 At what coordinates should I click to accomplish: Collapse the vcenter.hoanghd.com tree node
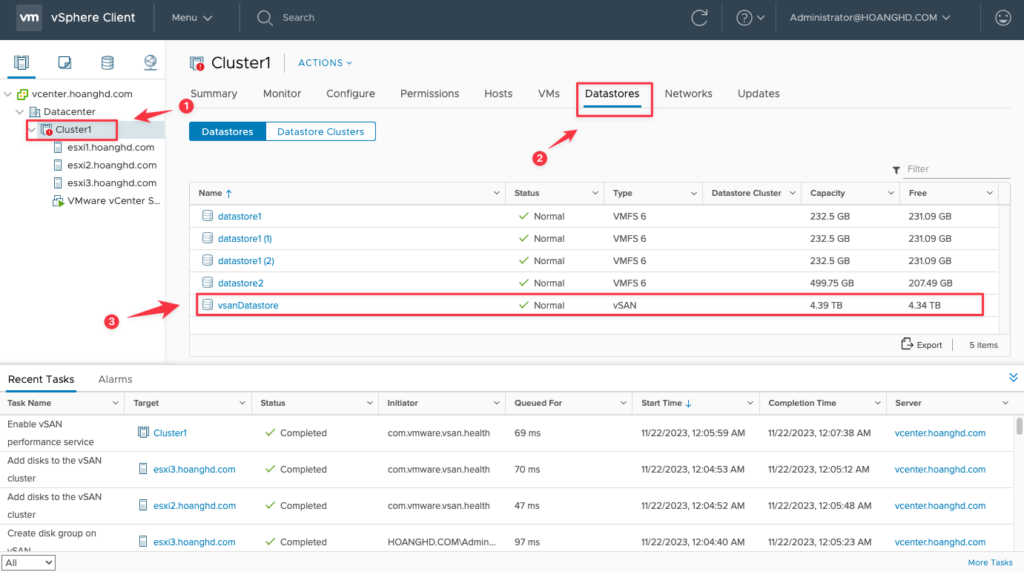coord(8,94)
